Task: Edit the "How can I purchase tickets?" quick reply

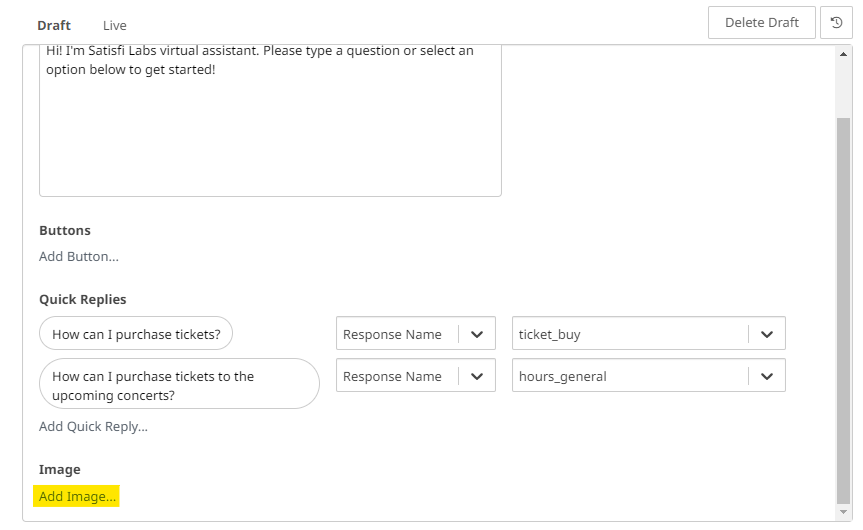Action: pyautogui.click(x=136, y=335)
